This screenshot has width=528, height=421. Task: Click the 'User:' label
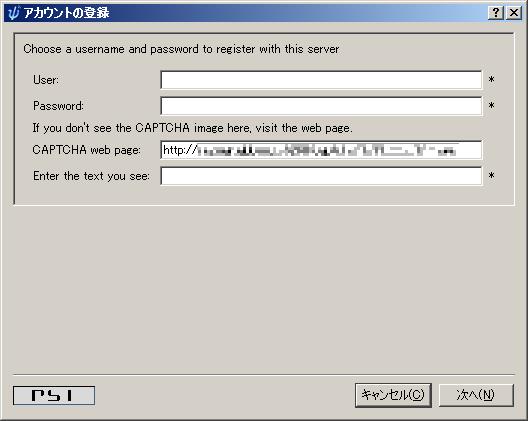(x=46, y=80)
